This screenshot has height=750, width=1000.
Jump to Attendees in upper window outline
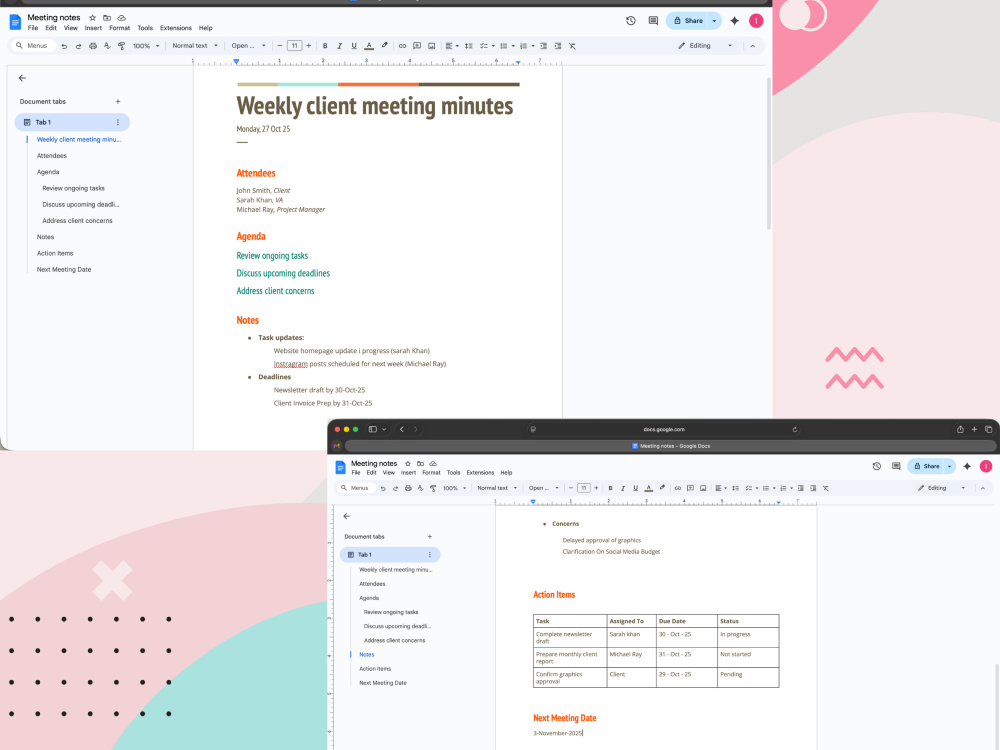[52, 156]
